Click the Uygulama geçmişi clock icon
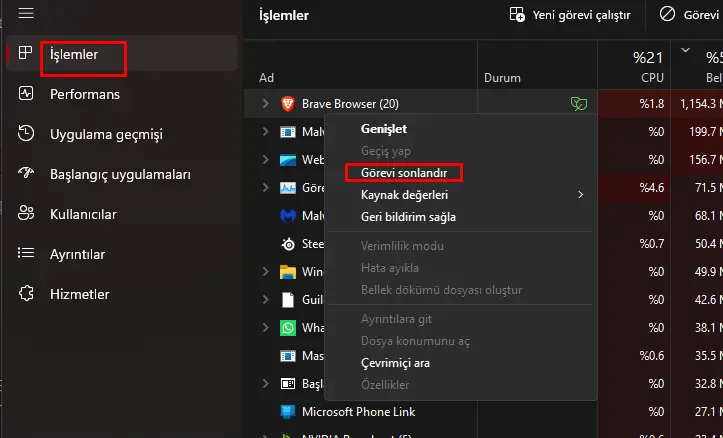 point(26,133)
